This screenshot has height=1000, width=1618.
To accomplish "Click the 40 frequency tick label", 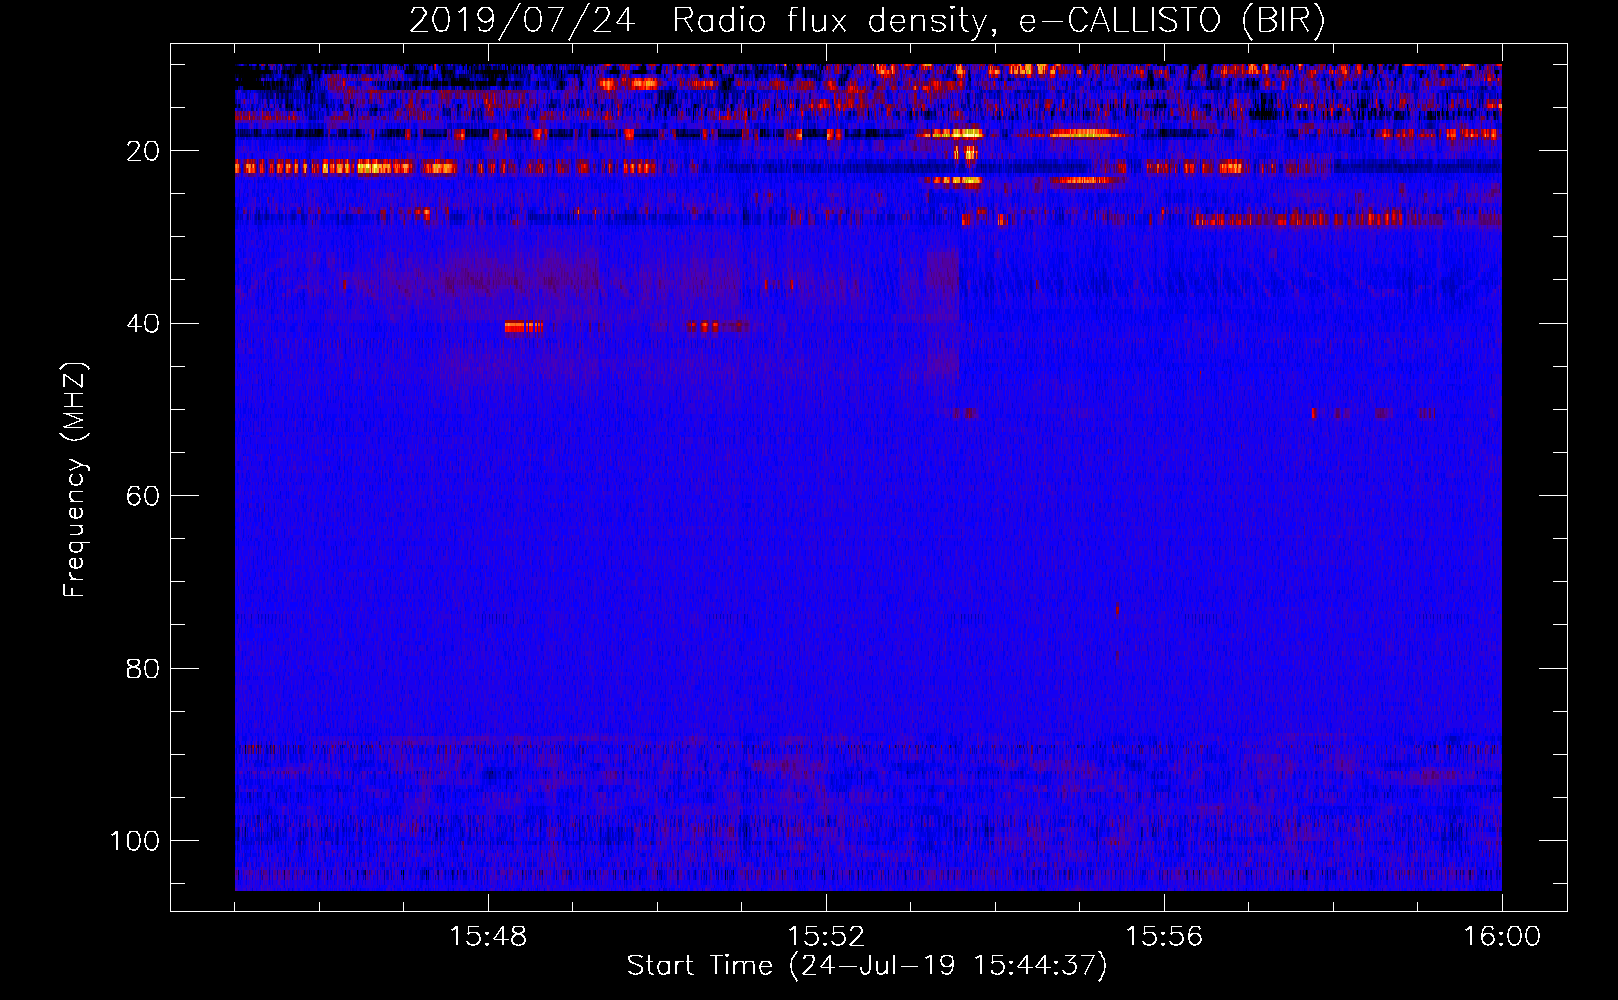I will [x=143, y=324].
